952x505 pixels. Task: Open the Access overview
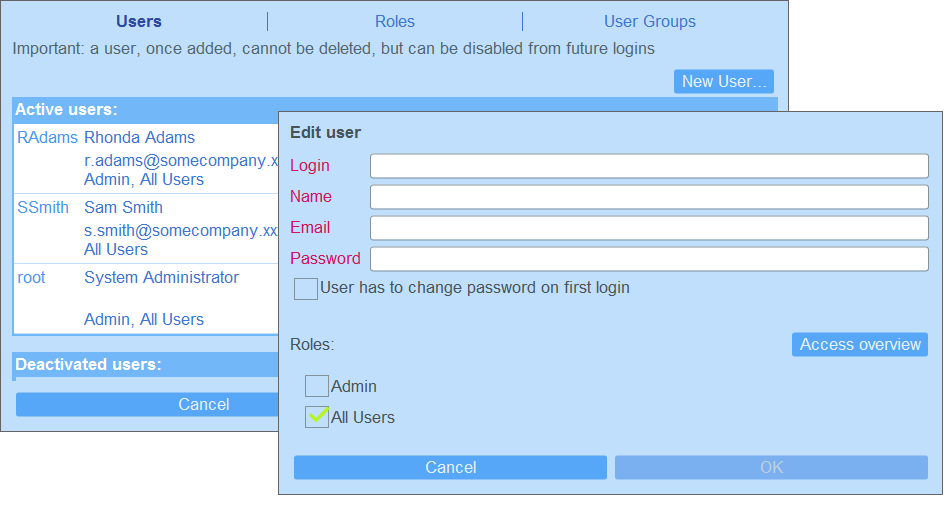(x=859, y=345)
